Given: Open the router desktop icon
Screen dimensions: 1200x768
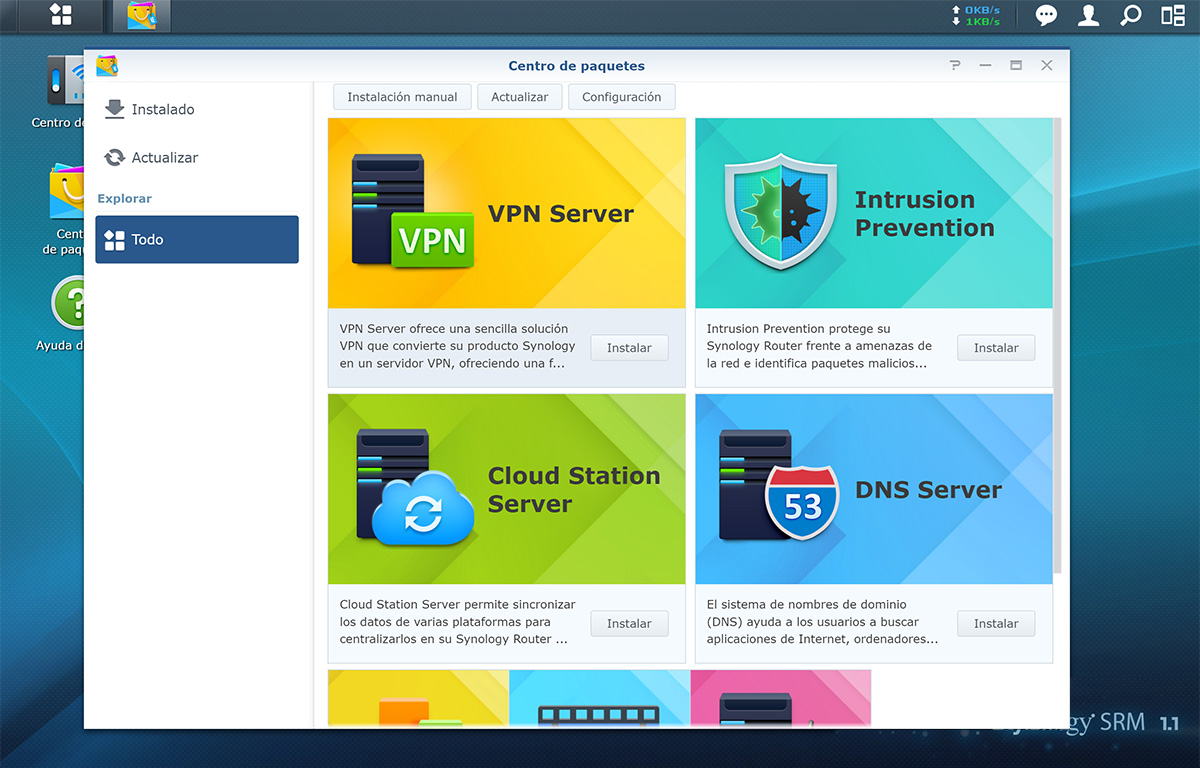Looking at the screenshot, I should (x=65, y=80).
